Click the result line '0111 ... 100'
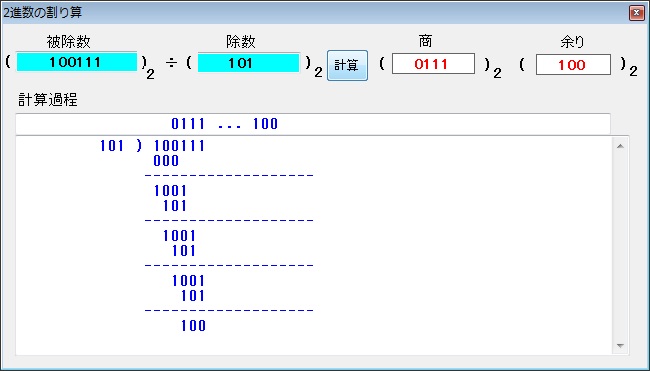650x371 pixels. pyautogui.click(x=224, y=124)
